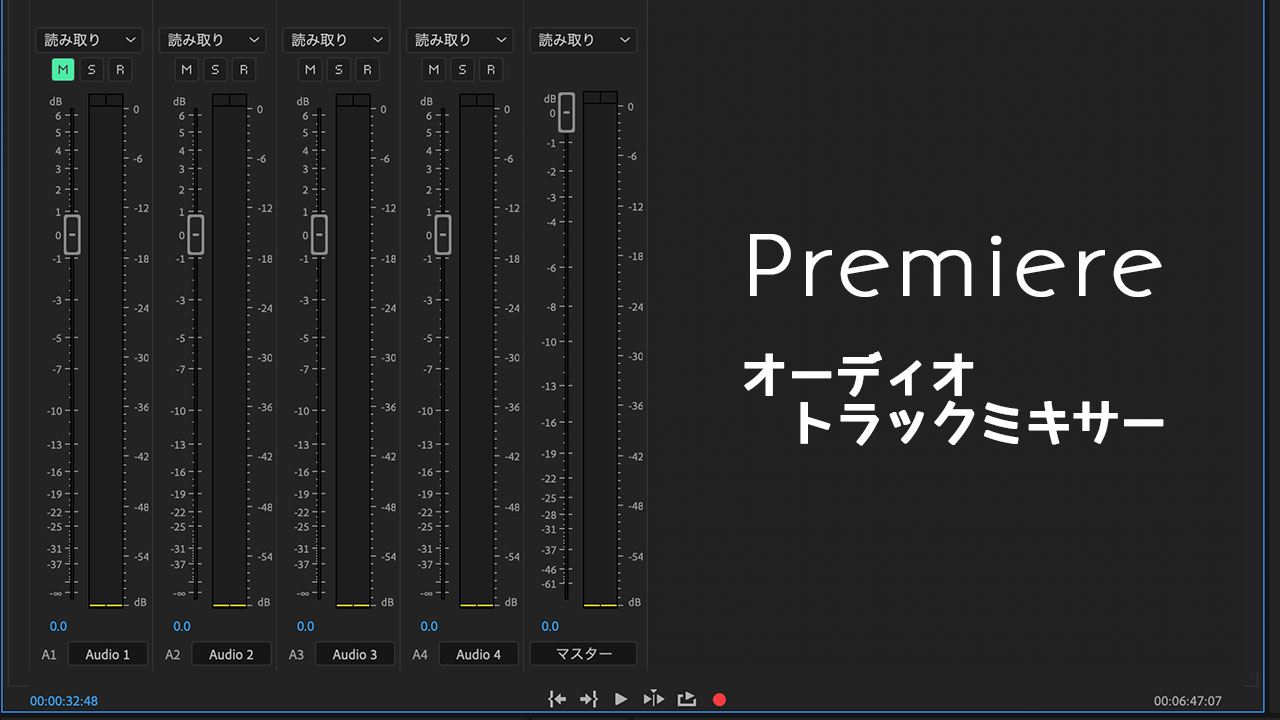Screen dimensions: 1280x720
Task: Open automation mode dropdown for master track
Action: [583, 40]
